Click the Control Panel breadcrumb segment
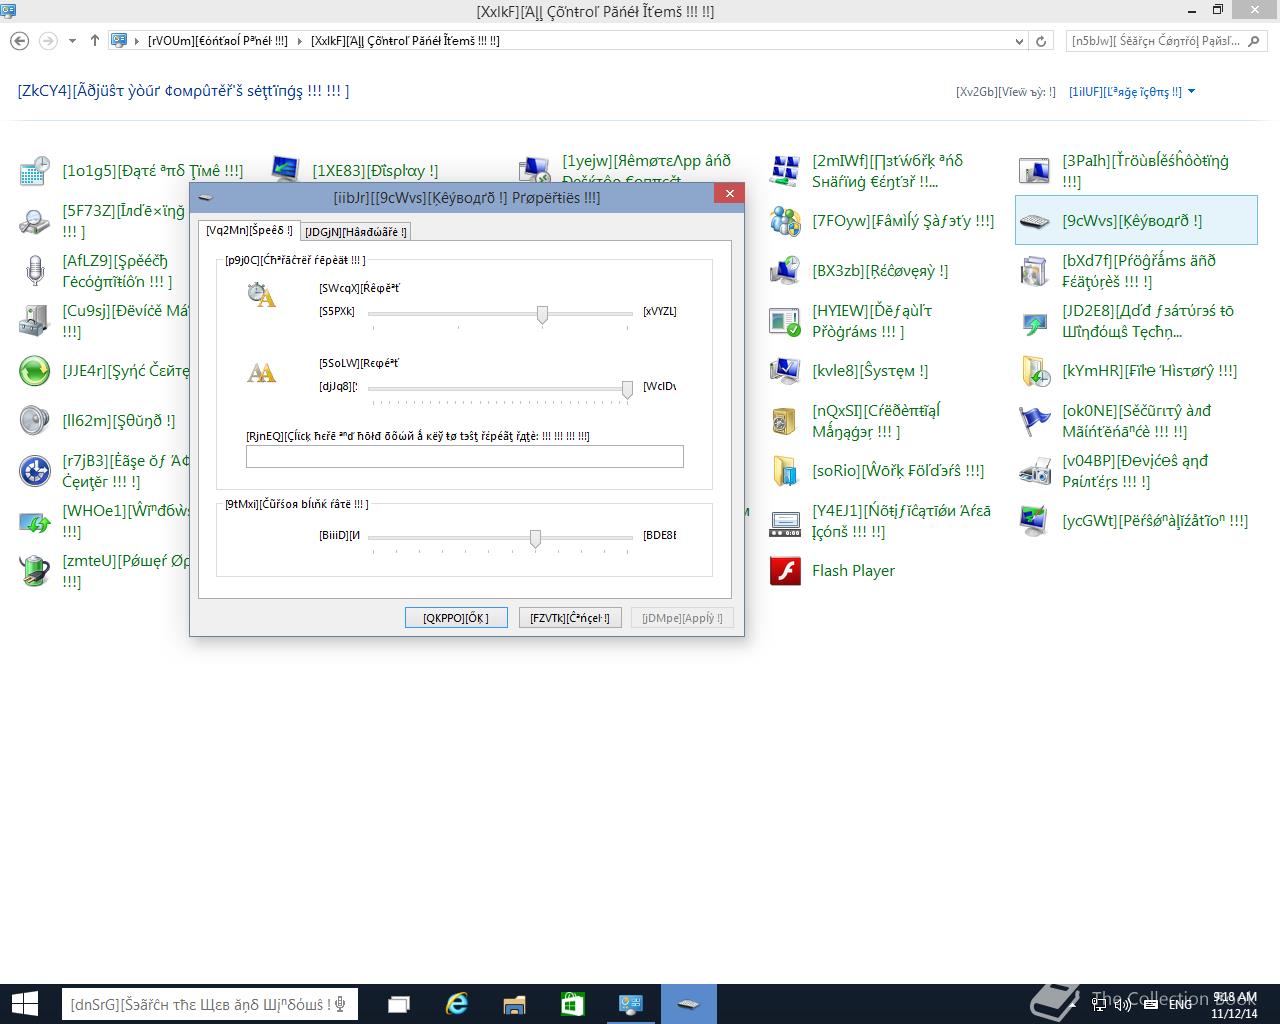1280x1024 pixels. 217,41
